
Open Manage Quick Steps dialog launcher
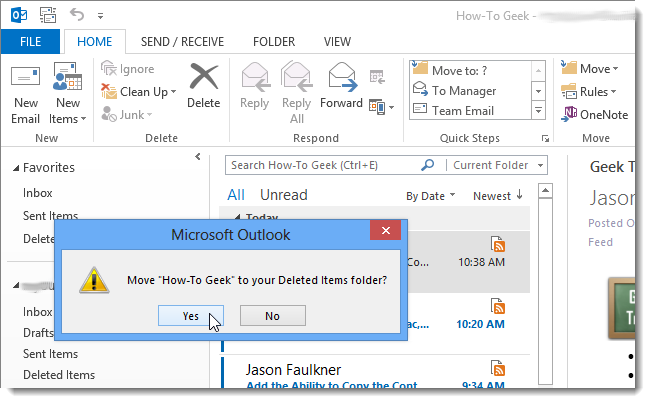pos(545,138)
